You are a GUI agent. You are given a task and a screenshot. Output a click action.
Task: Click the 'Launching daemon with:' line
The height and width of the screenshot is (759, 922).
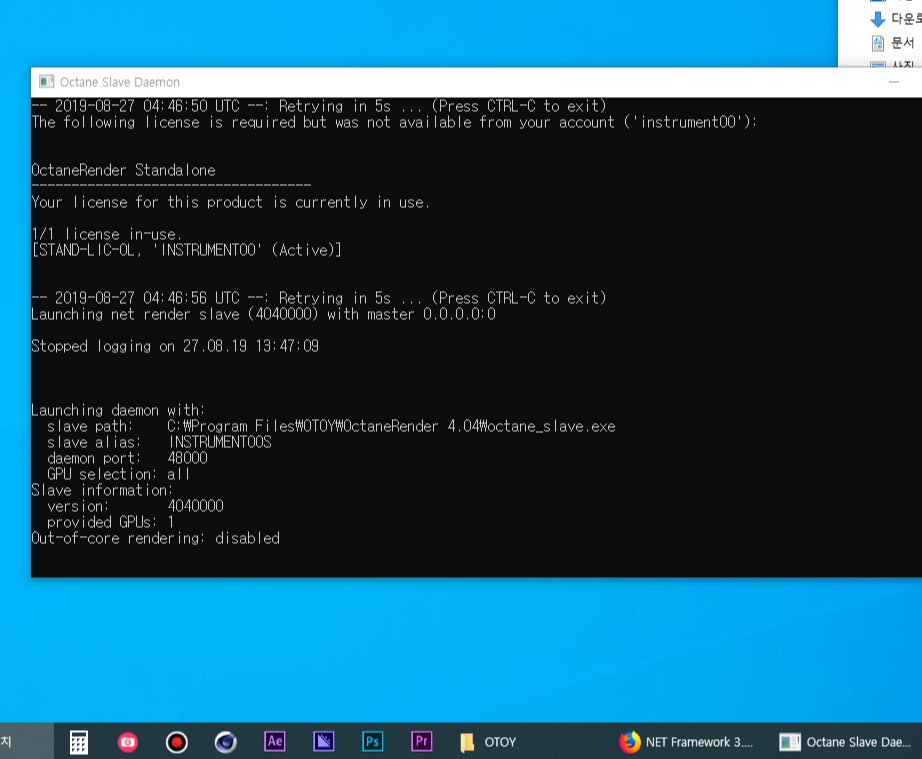[x=118, y=410]
